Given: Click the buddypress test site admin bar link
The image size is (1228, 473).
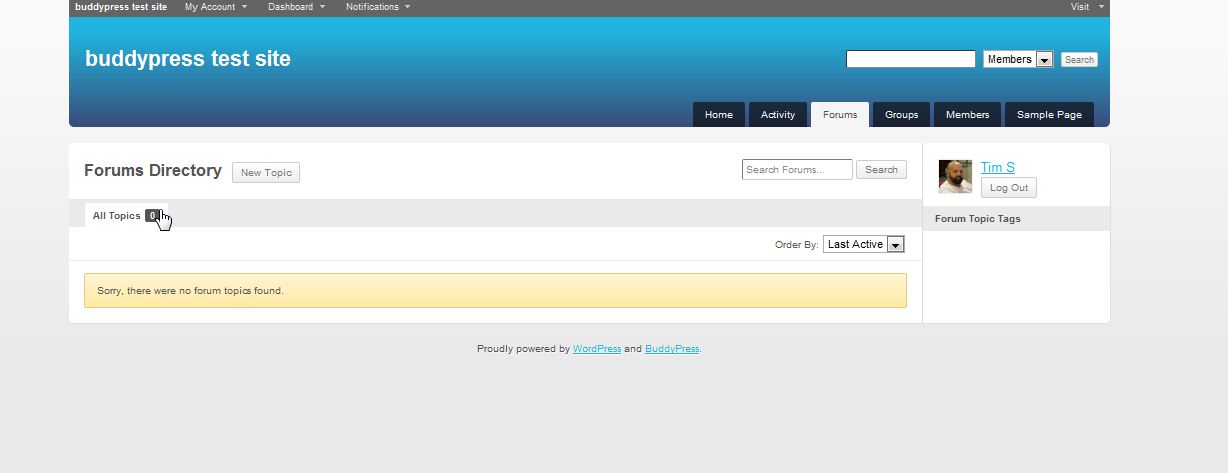Looking at the screenshot, I should pyautogui.click(x=121, y=7).
